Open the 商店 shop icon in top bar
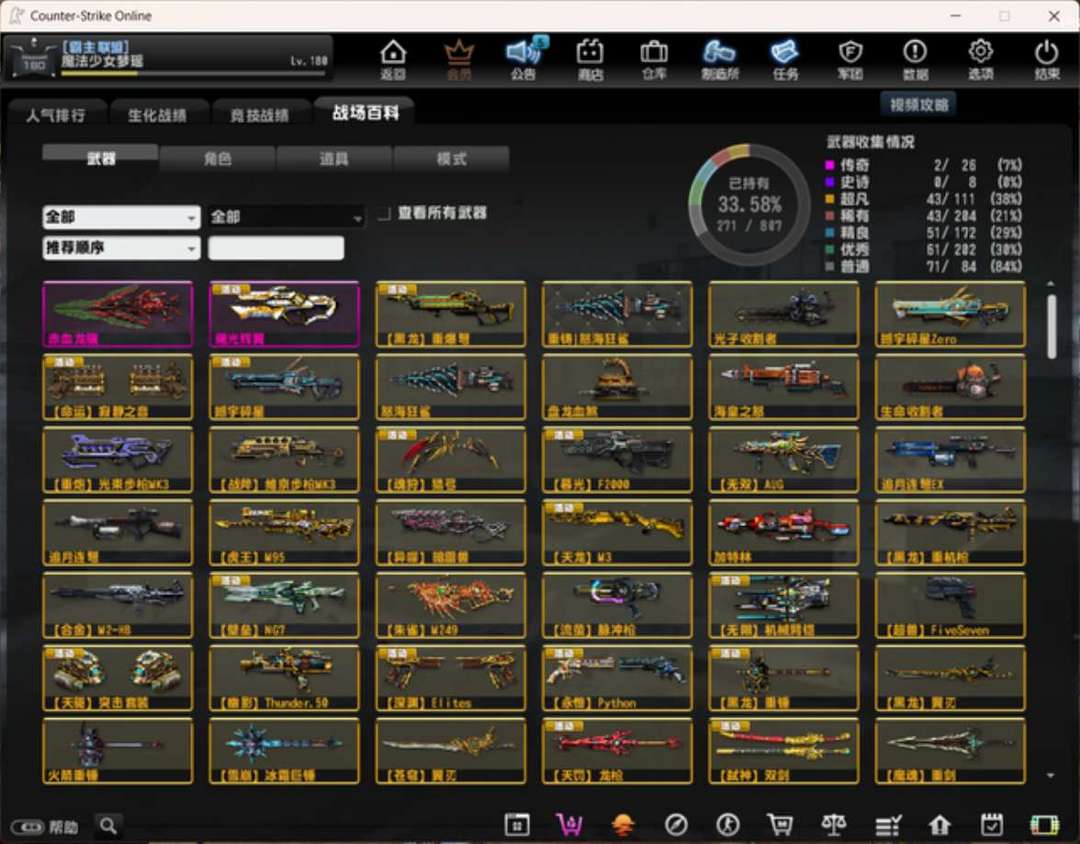The height and width of the screenshot is (844, 1080). [x=590, y=58]
